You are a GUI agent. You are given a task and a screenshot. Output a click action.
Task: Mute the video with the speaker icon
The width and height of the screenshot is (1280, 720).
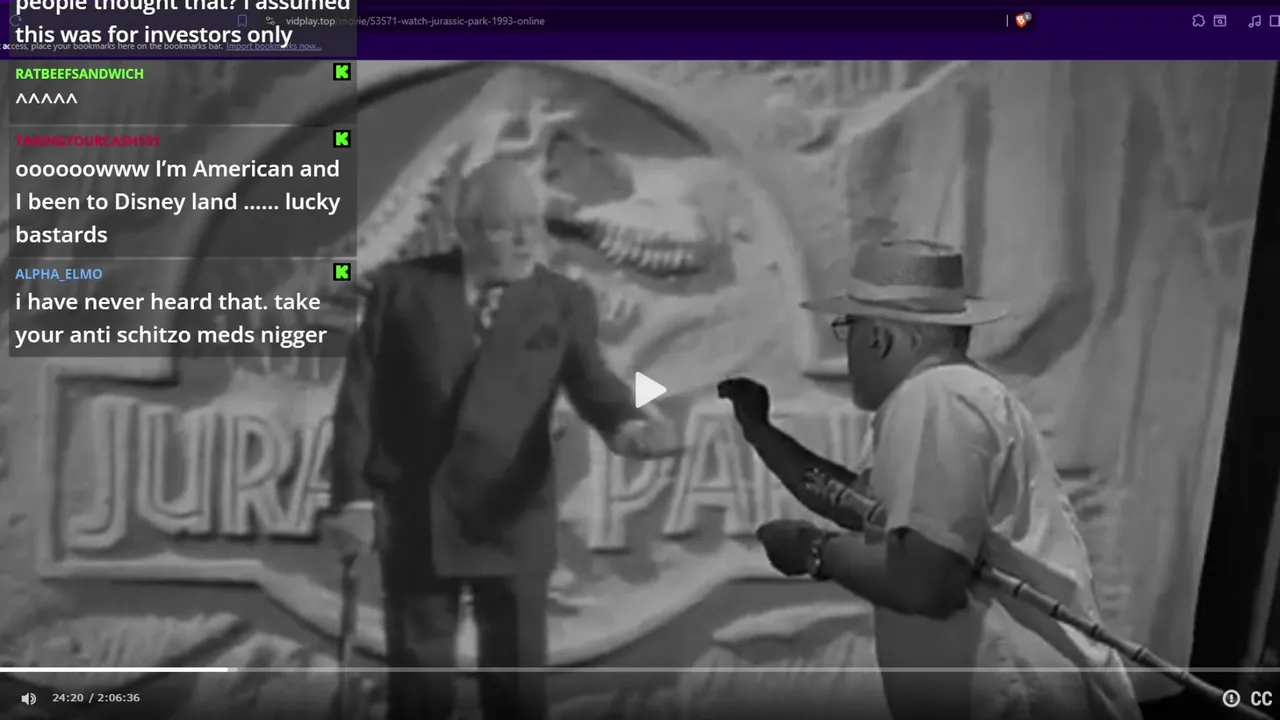(x=28, y=698)
